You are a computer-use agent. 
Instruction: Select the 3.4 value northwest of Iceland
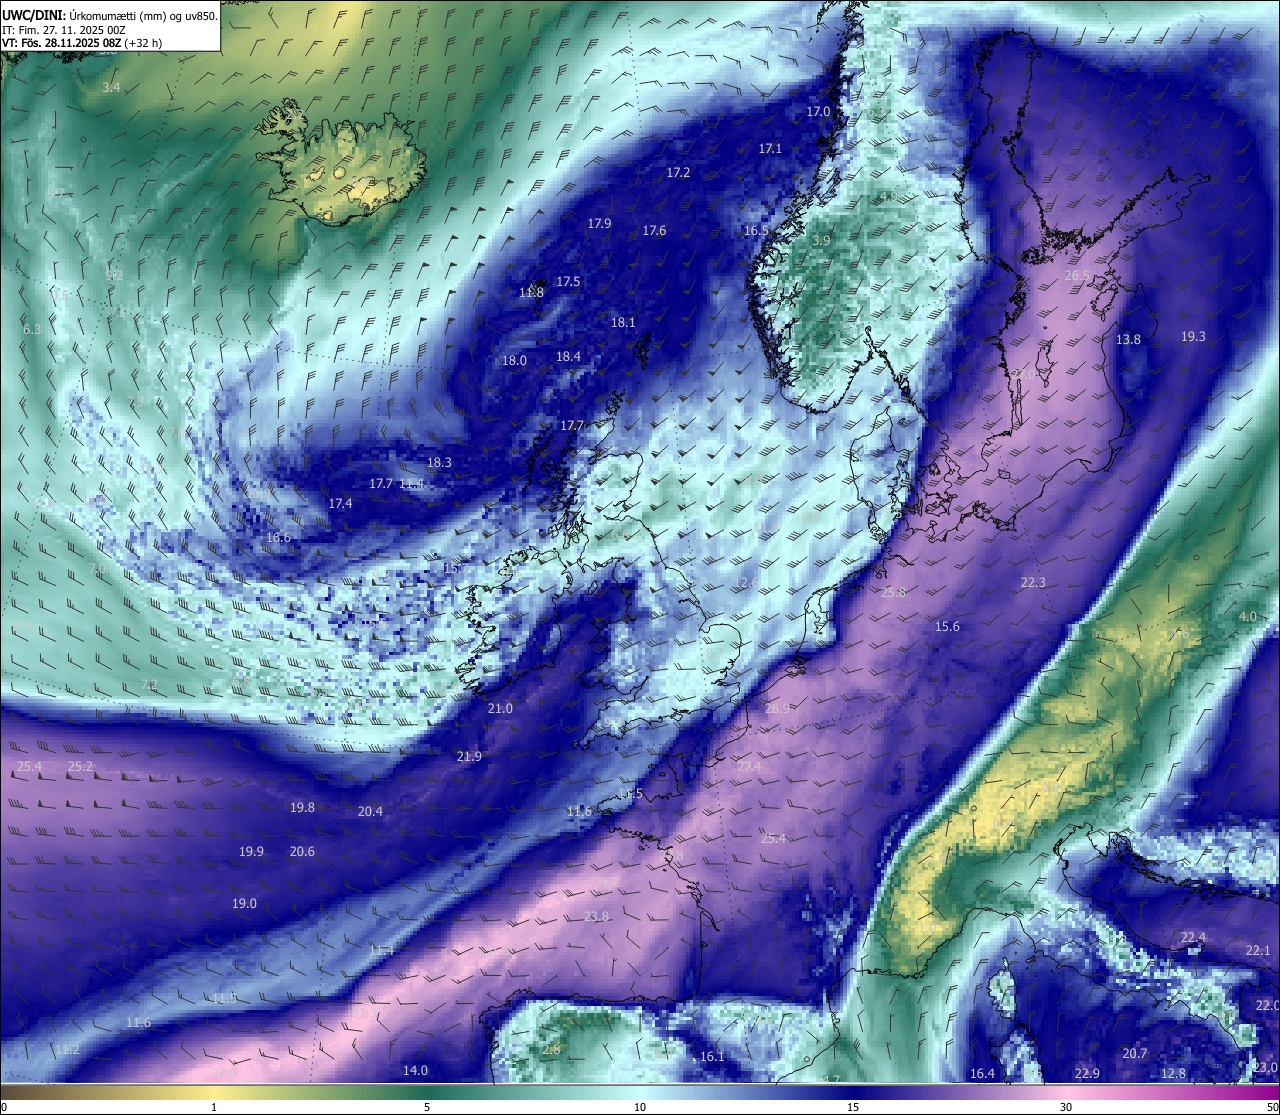[111, 88]
